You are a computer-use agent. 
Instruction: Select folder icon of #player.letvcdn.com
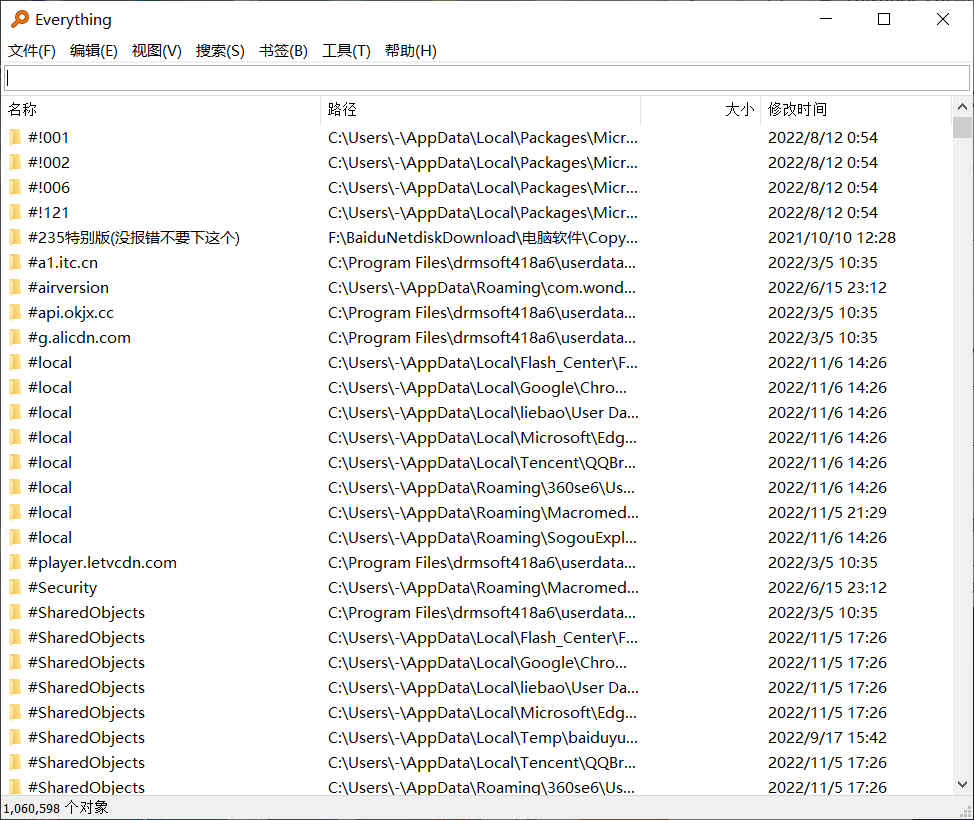[15, 562]
